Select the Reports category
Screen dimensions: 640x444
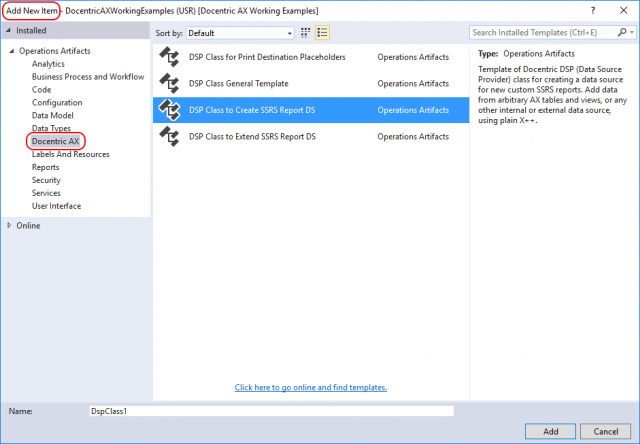coord(46,167)
